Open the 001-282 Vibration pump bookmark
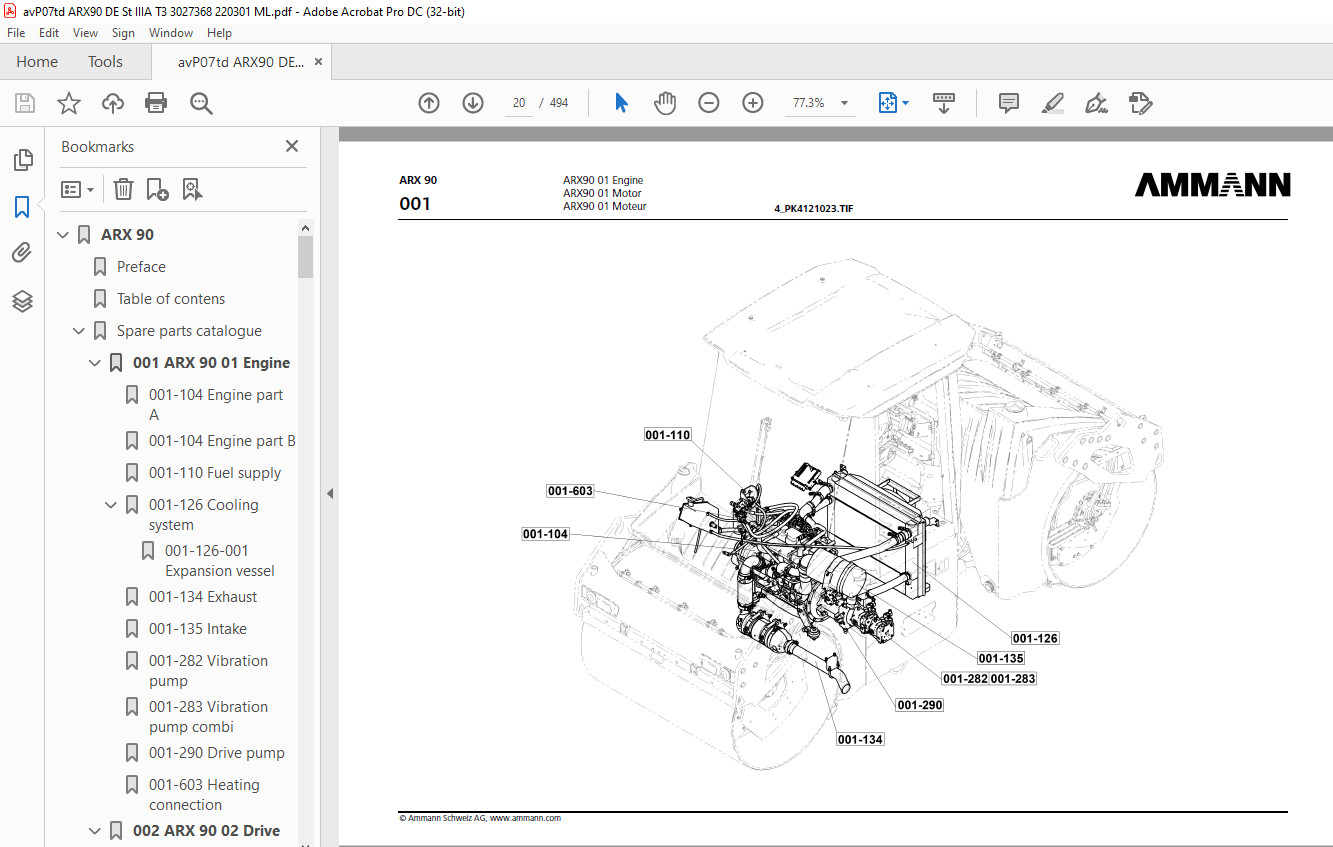 click(x=208, y=671)
